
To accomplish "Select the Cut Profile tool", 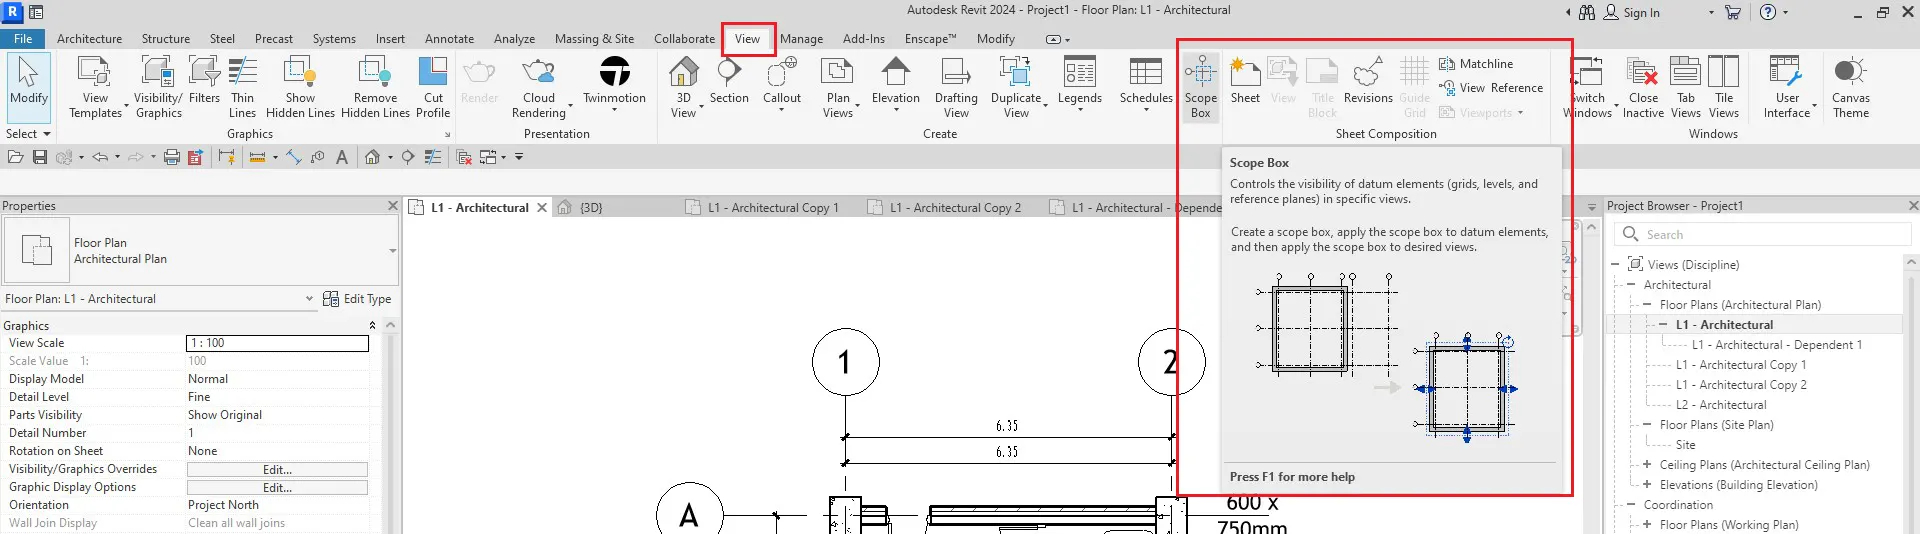I will click(x=433, y=86).
